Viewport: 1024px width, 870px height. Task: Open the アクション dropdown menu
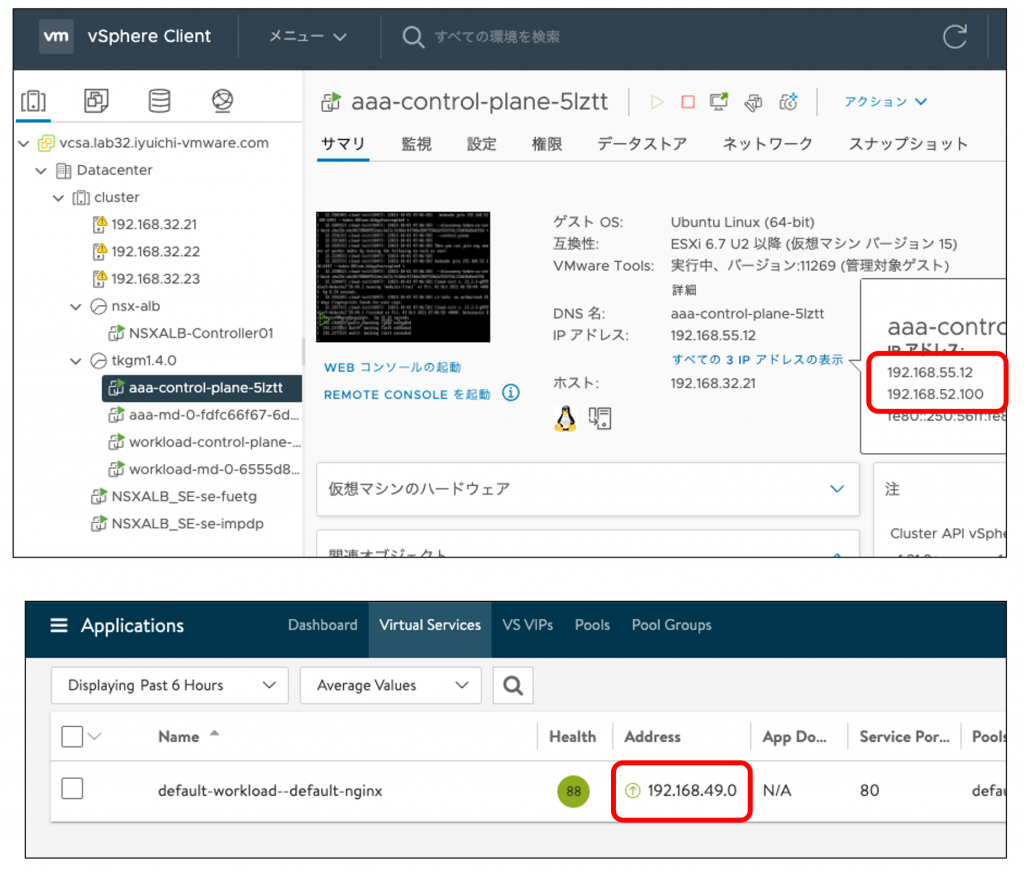[x=885, y=102]
